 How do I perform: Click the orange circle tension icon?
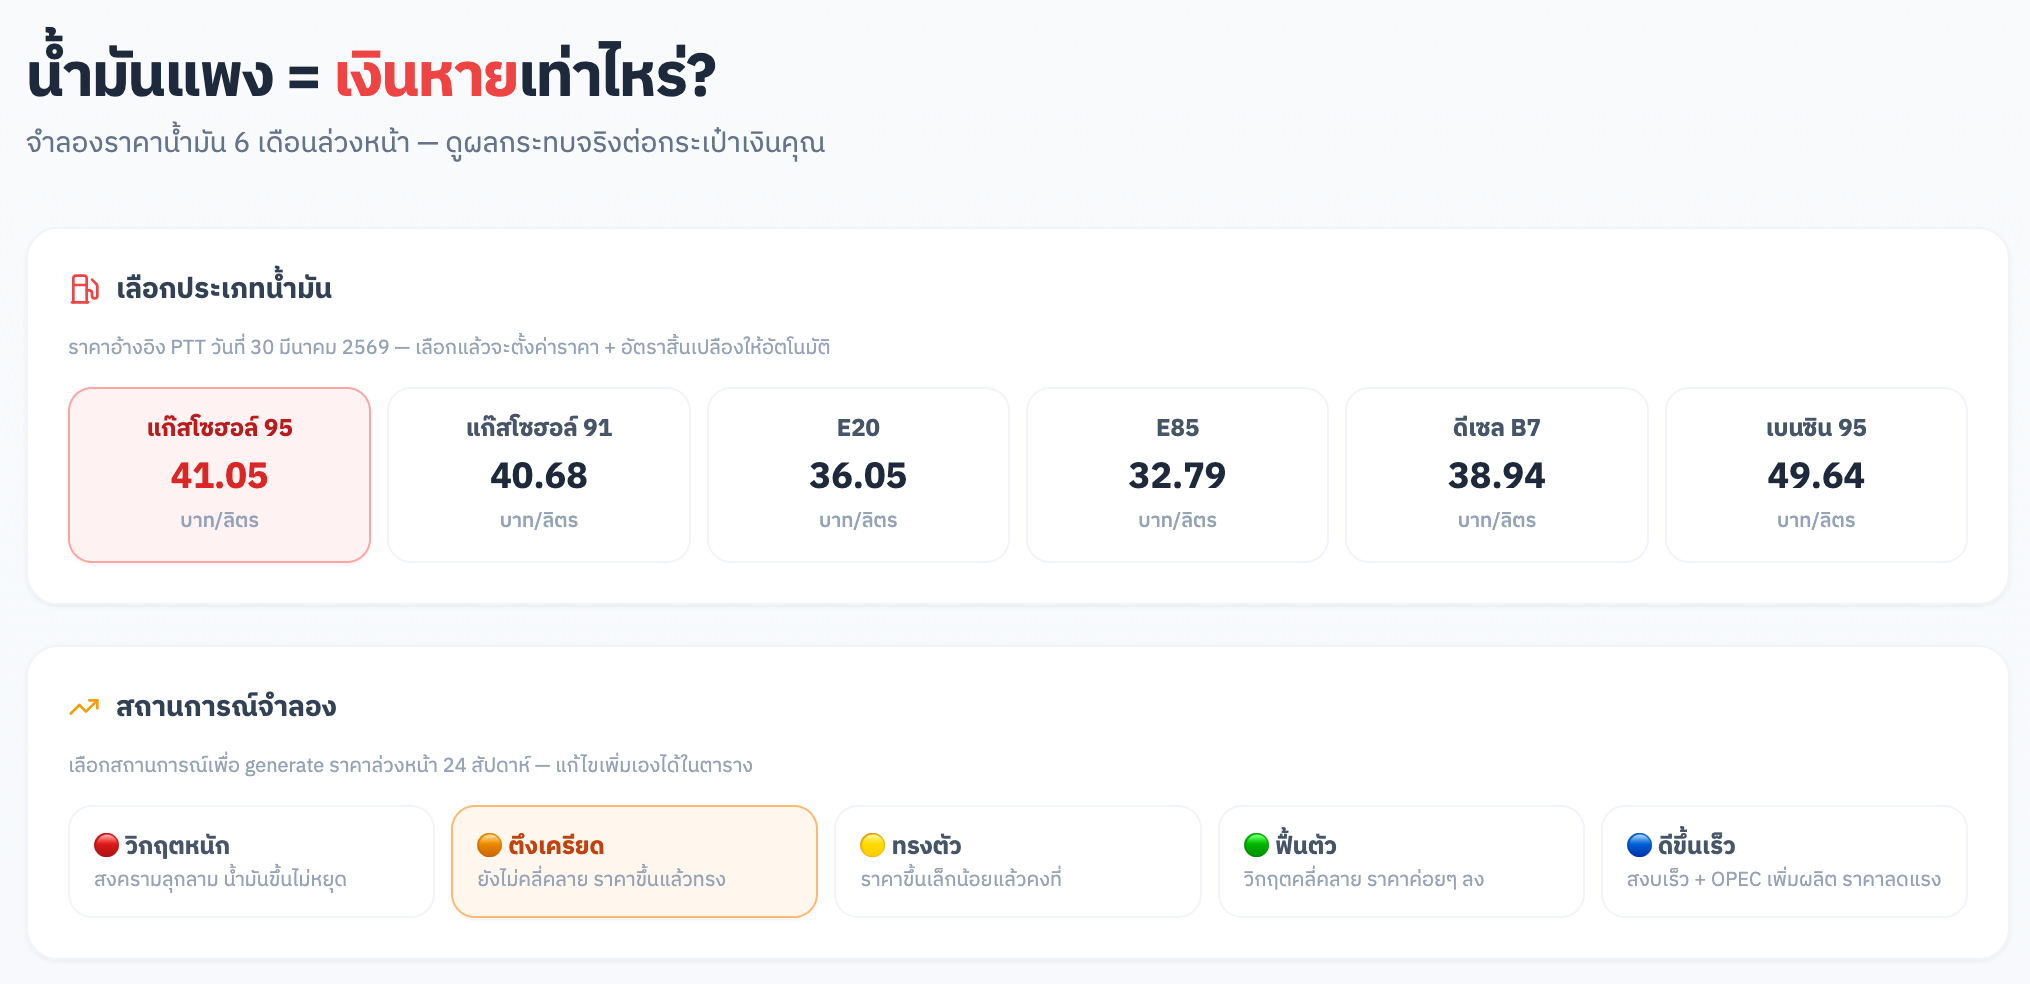coord(489,845)
